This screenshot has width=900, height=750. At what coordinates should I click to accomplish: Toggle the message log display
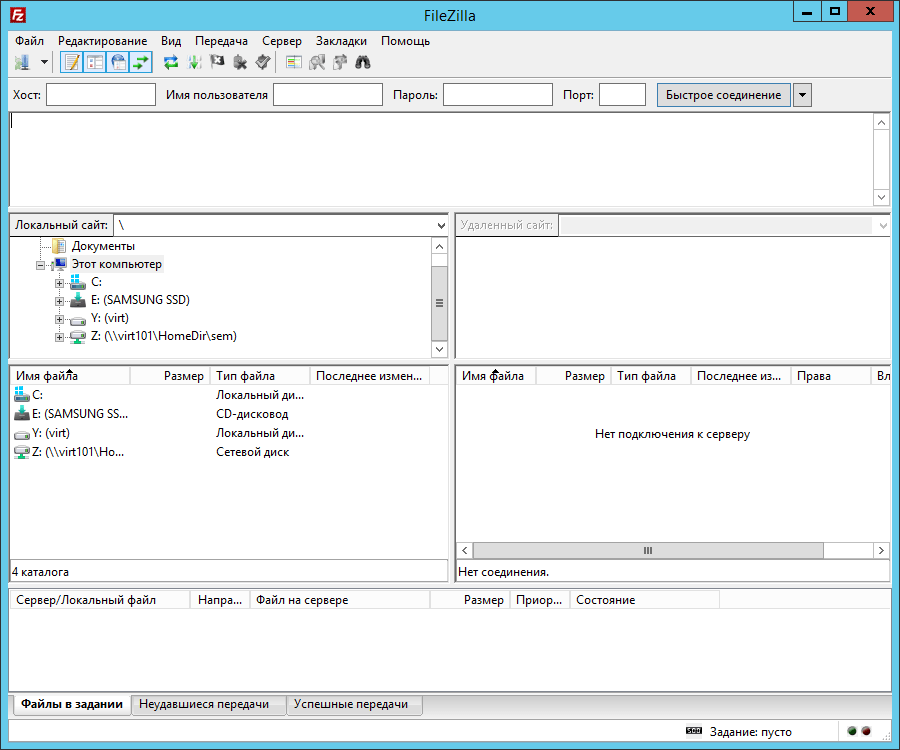point(72,62)
